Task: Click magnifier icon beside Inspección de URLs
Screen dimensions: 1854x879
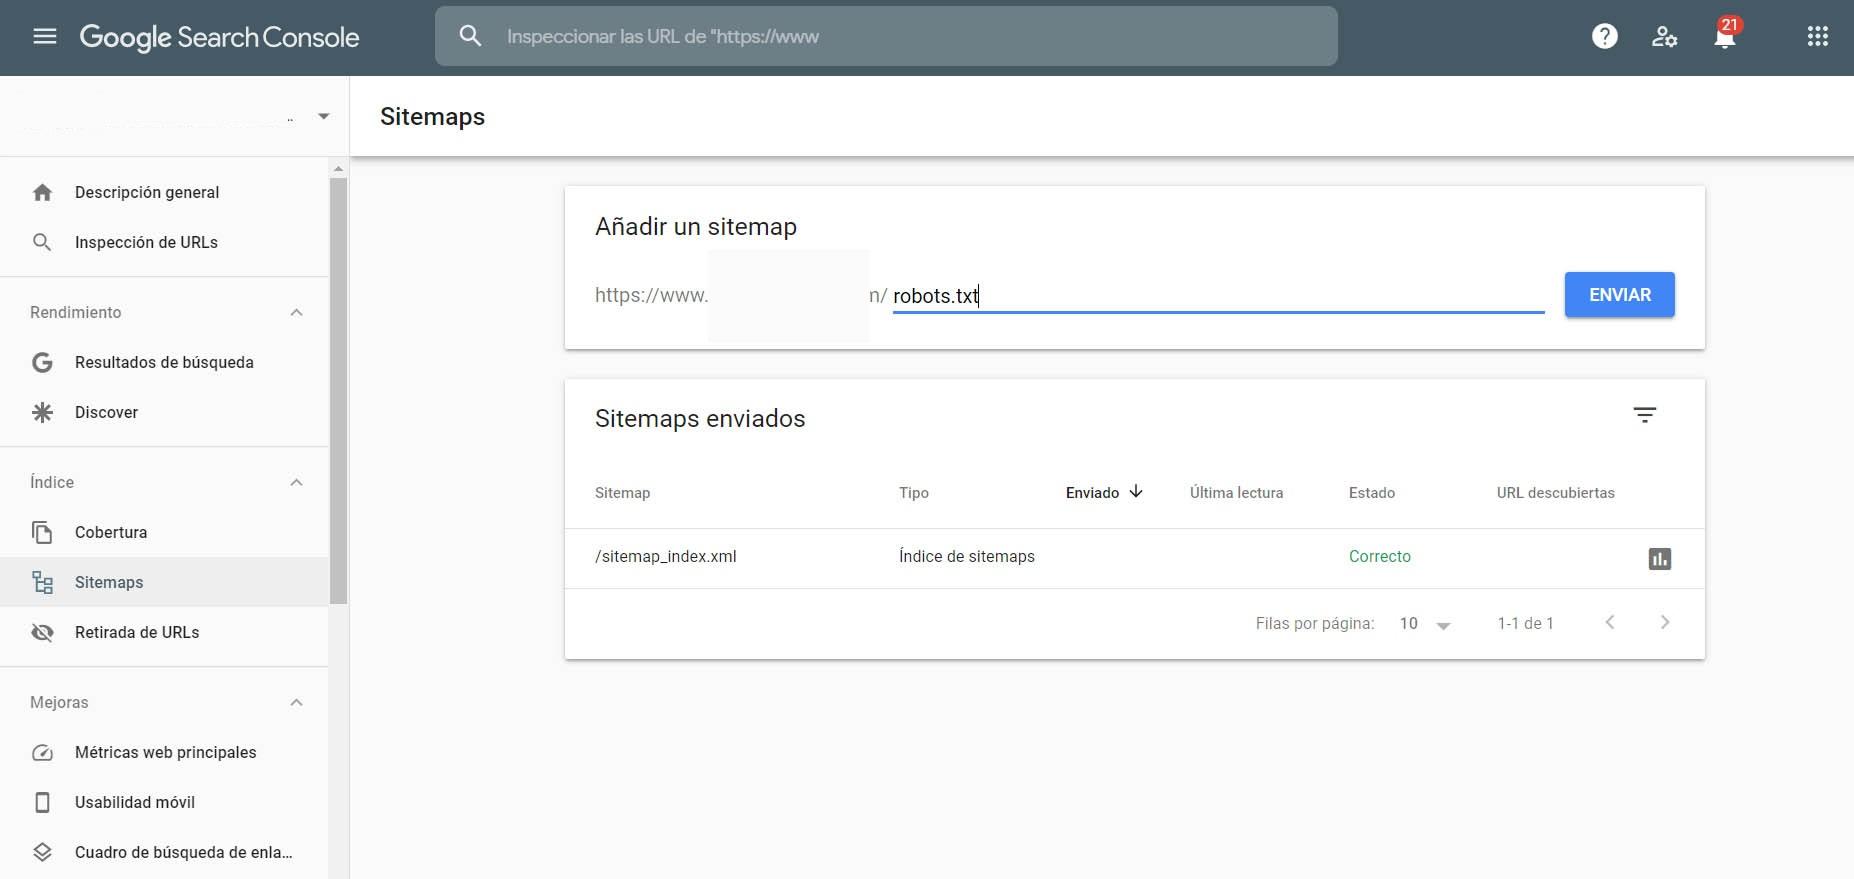Action: pyautogui.click(x=42, y=242)
